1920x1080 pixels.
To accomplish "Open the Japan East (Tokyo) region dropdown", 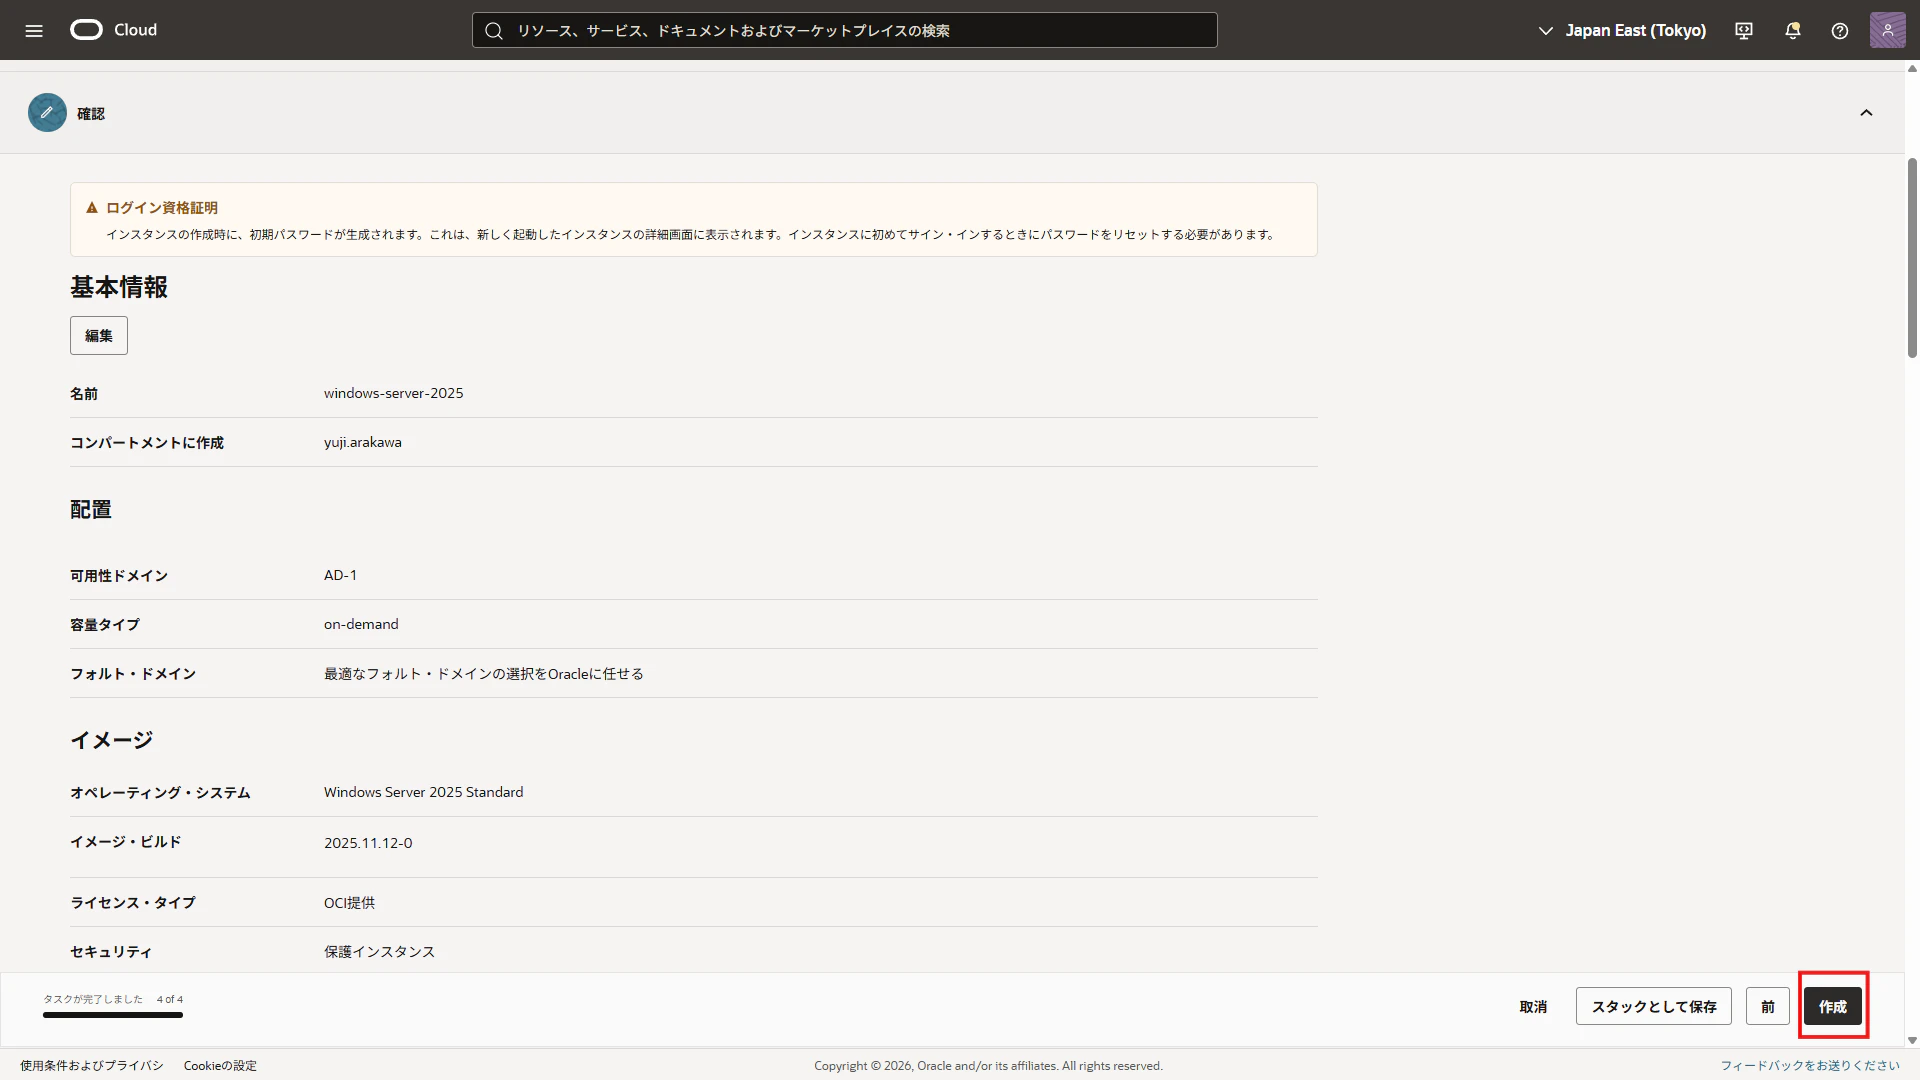I will (1622, 31).
